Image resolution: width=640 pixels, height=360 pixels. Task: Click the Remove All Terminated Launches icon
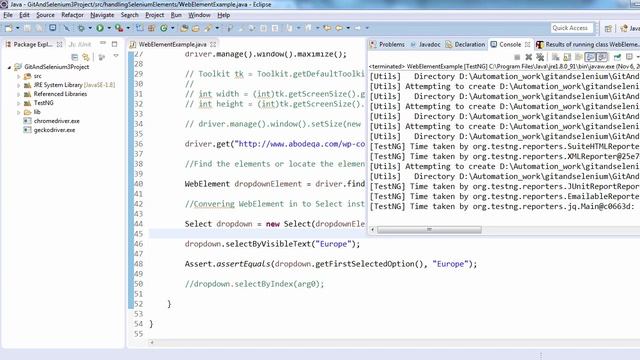coord(540,57)
